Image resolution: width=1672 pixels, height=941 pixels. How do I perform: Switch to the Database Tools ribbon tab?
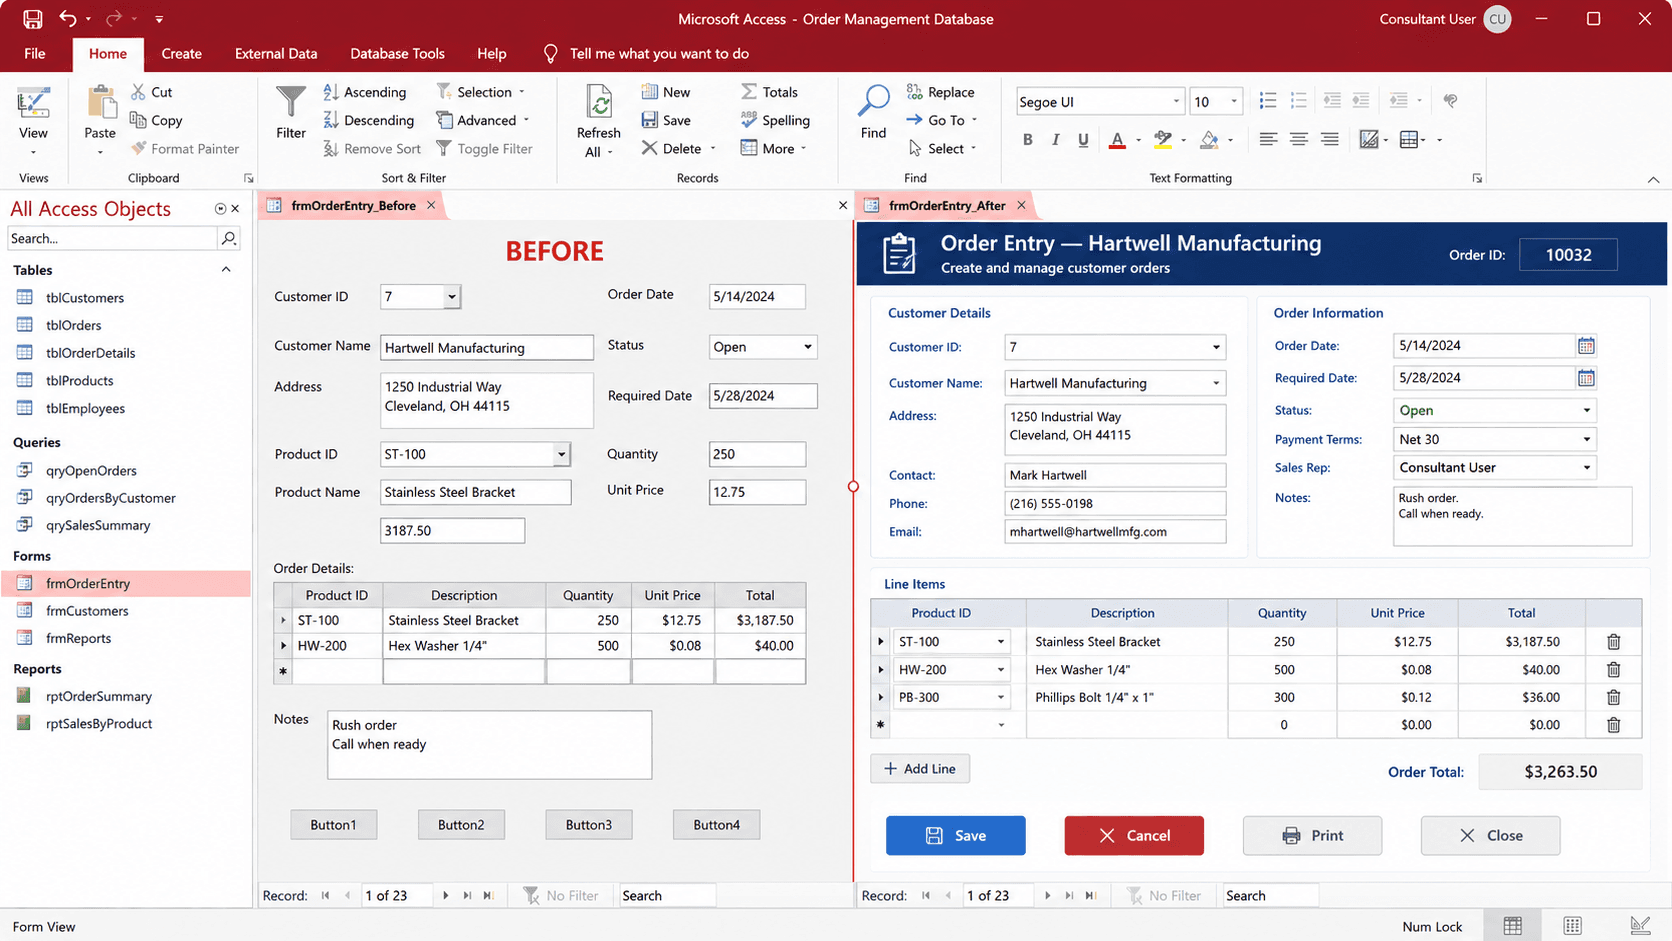397,53
